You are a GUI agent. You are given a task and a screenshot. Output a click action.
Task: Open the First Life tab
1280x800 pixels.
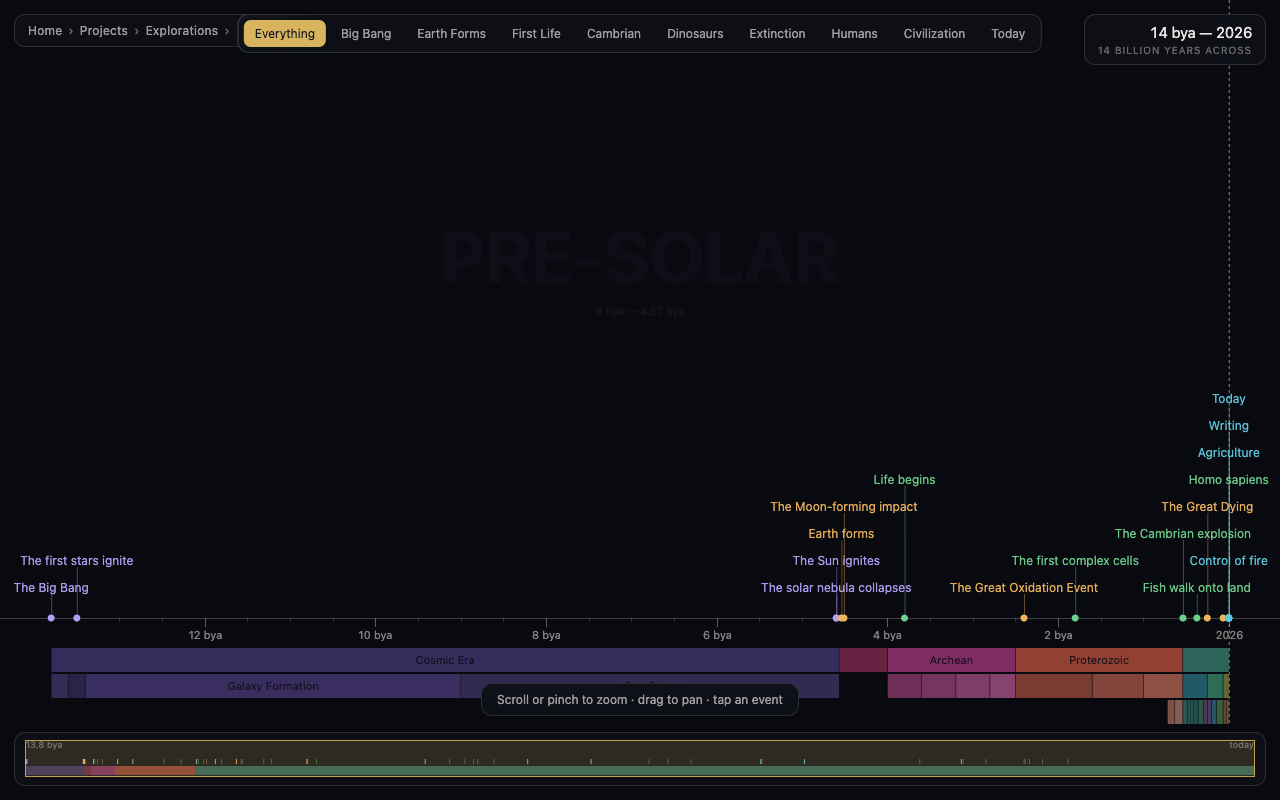tap(536, 33)
